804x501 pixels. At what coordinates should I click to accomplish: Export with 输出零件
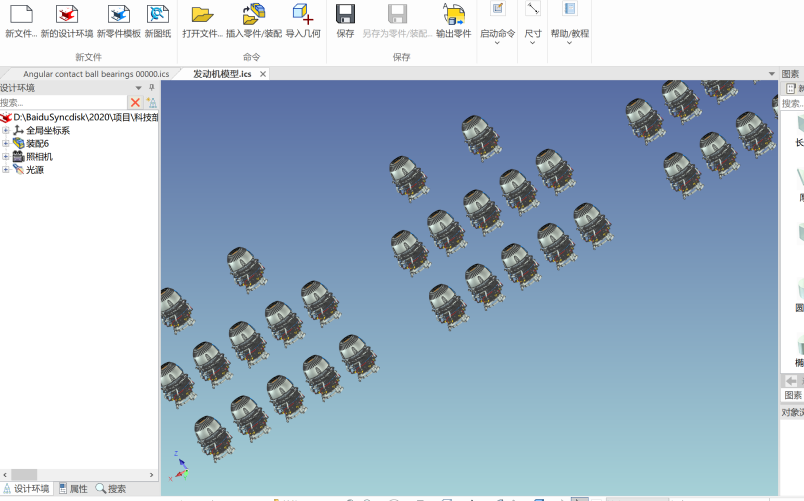(453, 21)
